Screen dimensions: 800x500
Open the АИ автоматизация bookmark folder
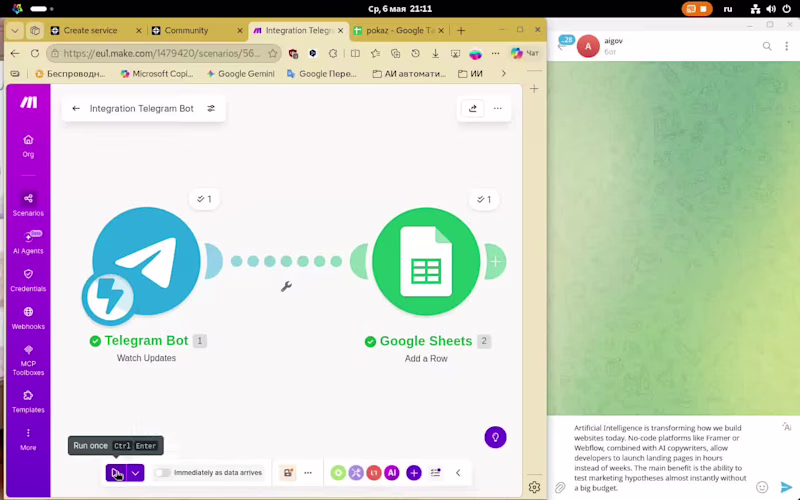(x=409, y=73)
